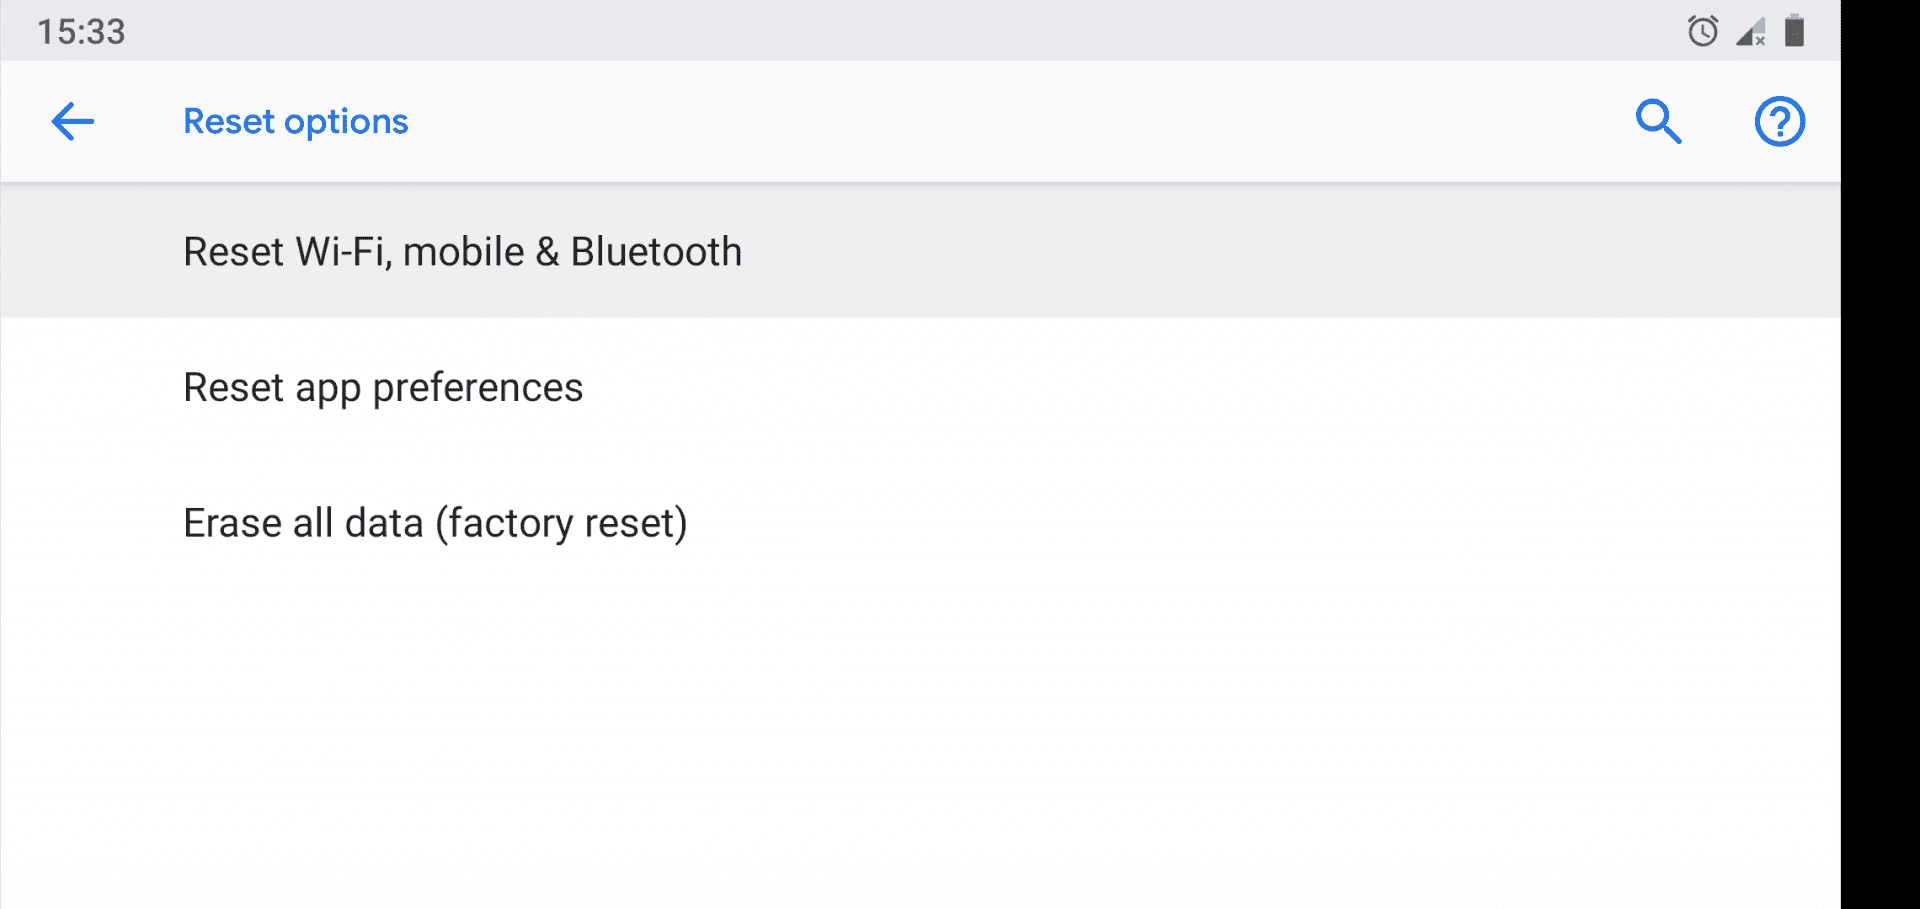The width and height of the screenshot is (1920, 909).
Task: Click the back arrow to leave Reset options
Action: (x=71, y=121)
